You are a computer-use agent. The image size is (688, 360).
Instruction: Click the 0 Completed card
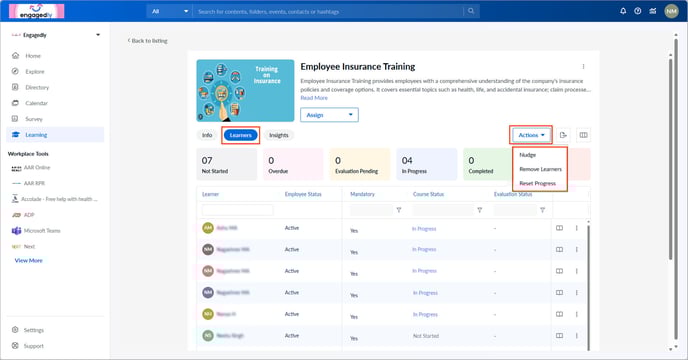click(487, 164)
